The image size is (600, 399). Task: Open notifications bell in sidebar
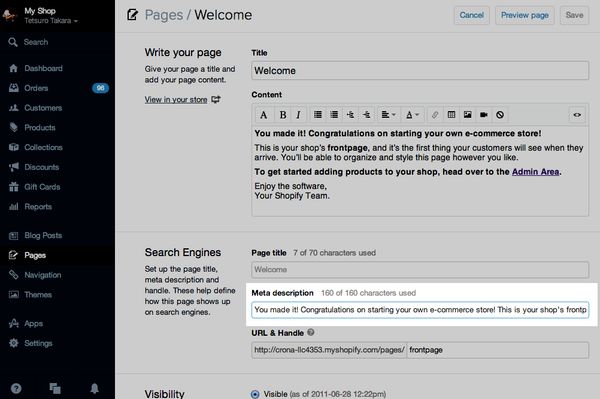click(95, 388)
